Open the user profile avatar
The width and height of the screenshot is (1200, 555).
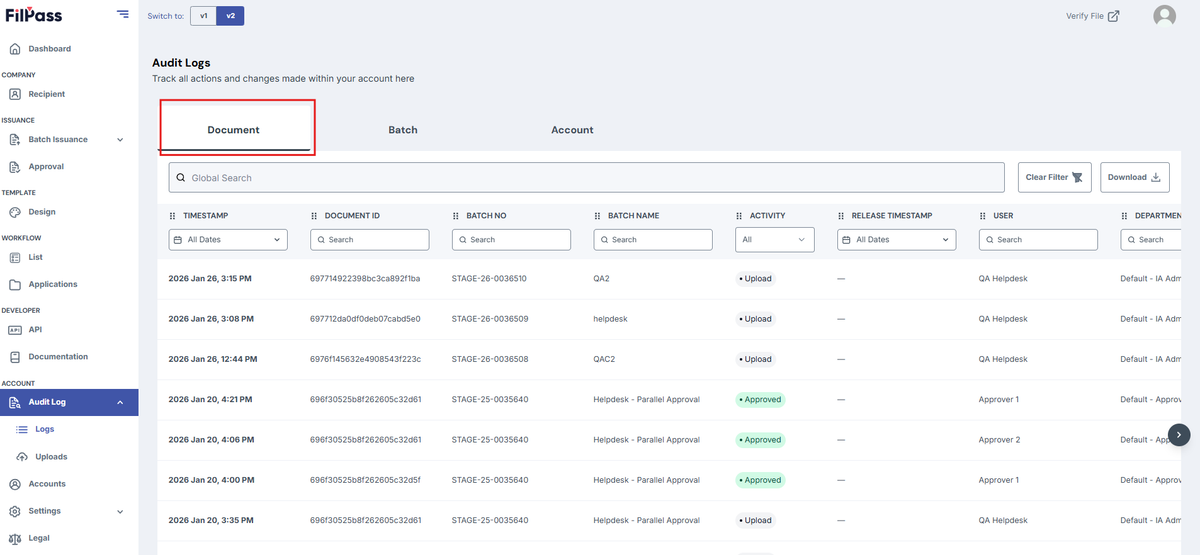[x=1164, y=16]
